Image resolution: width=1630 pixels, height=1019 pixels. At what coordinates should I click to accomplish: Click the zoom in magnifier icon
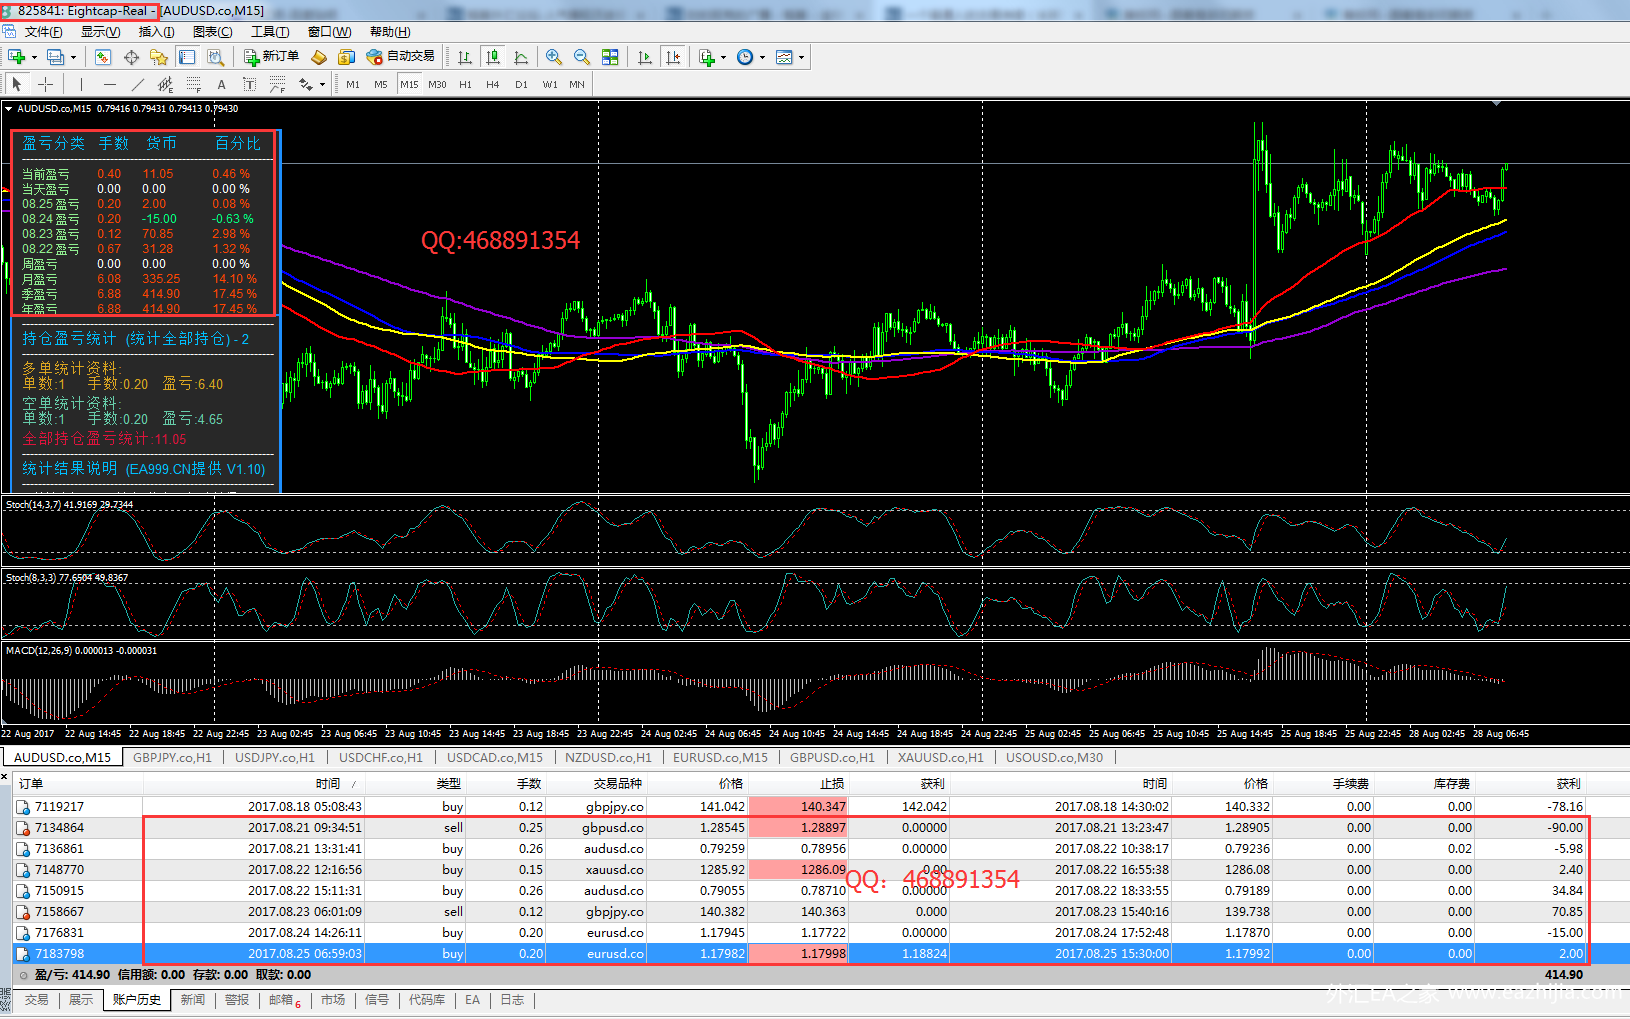553,57
